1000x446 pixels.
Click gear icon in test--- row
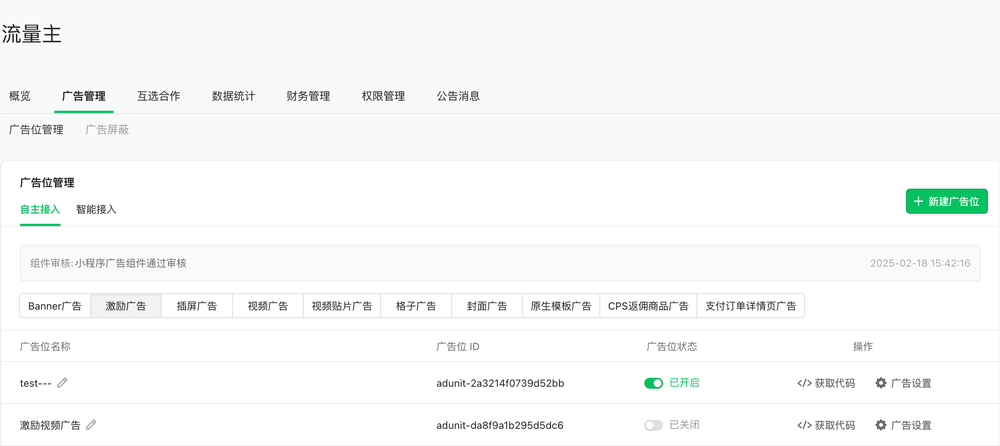coord(881,383)
